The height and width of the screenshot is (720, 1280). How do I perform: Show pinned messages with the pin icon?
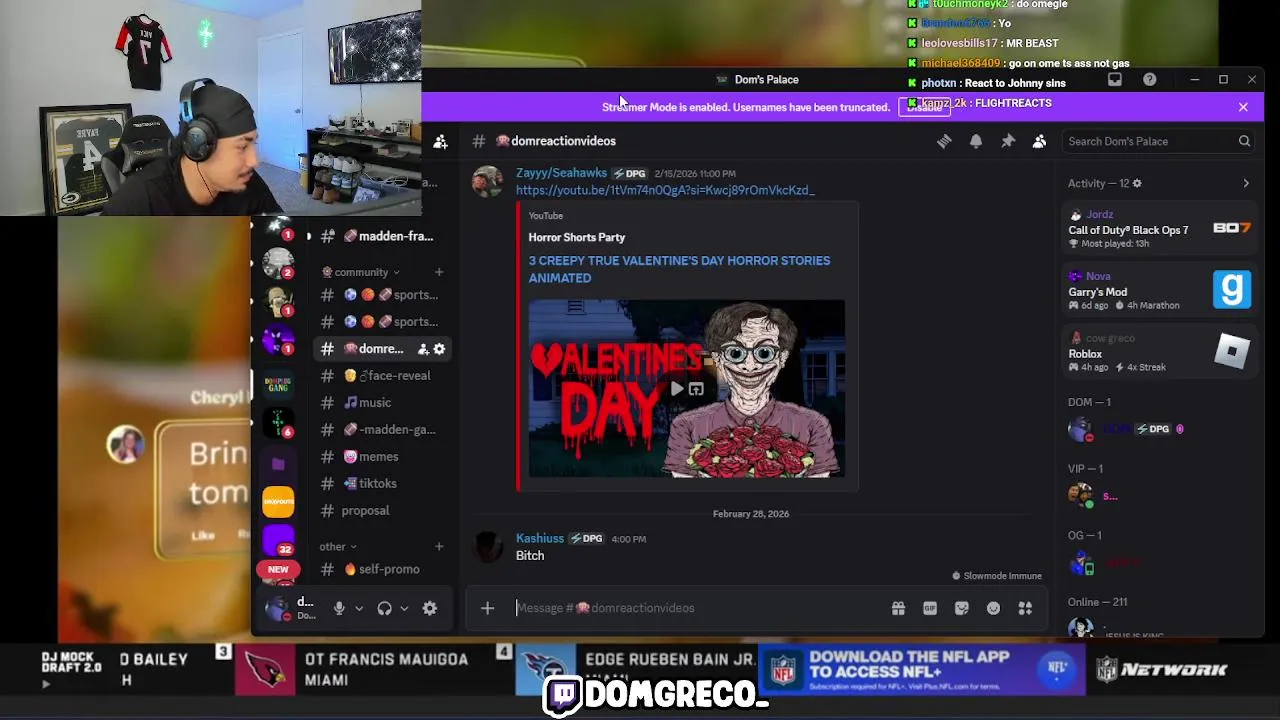point(1008,141)
